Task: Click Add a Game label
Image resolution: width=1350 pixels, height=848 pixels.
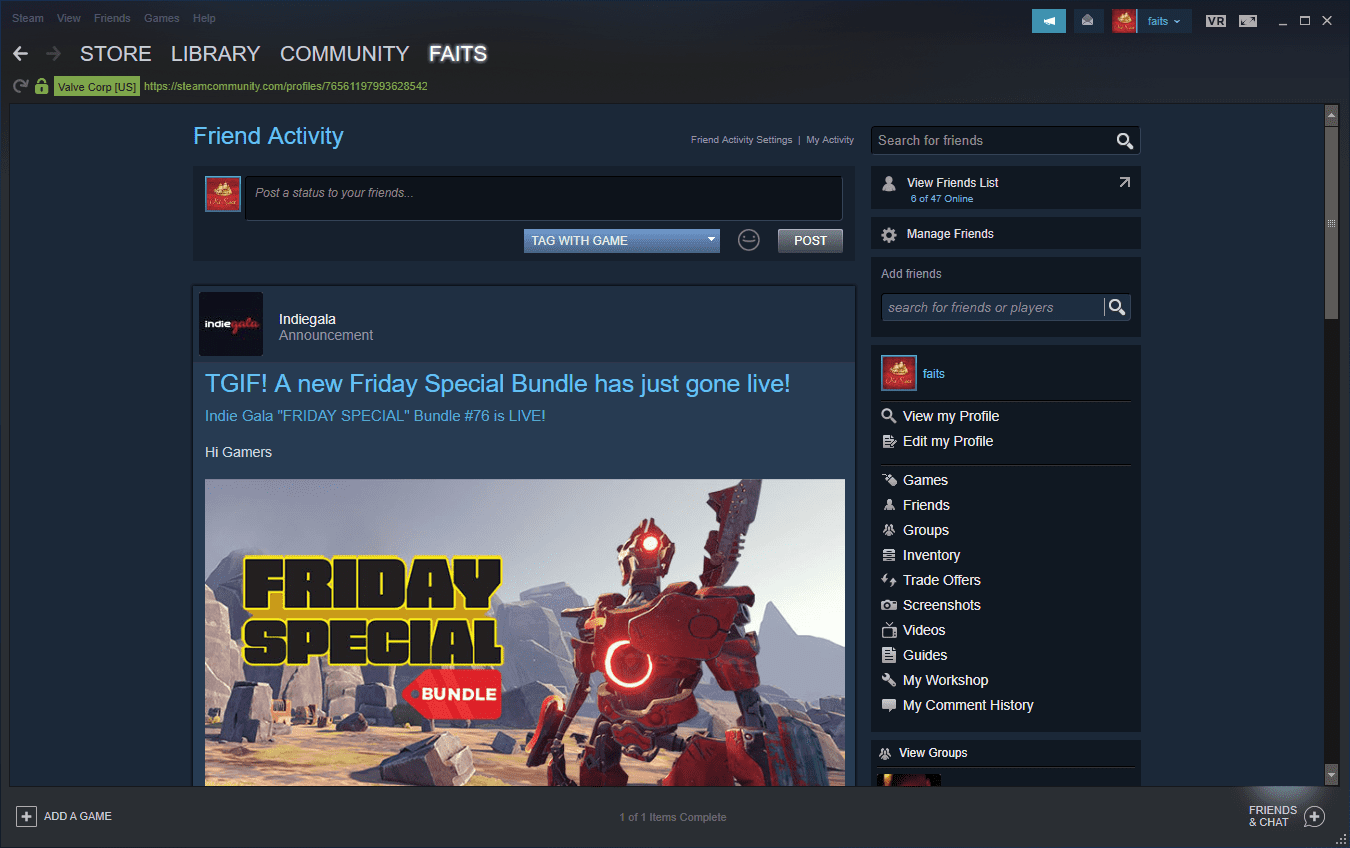Action: (x=78, y=817)
